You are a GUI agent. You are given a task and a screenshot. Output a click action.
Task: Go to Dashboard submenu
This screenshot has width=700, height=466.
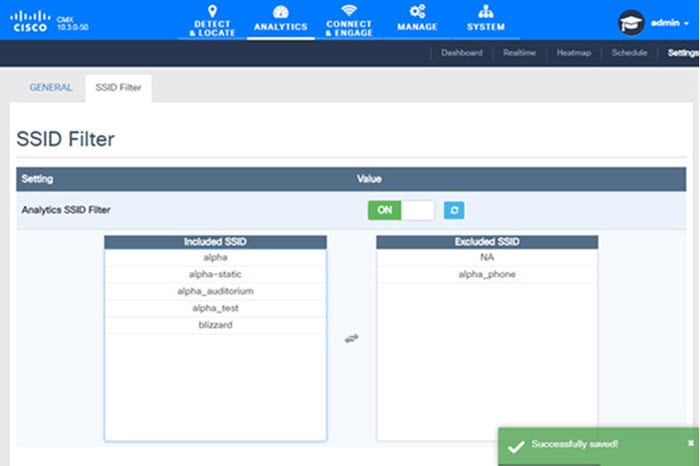462,53
